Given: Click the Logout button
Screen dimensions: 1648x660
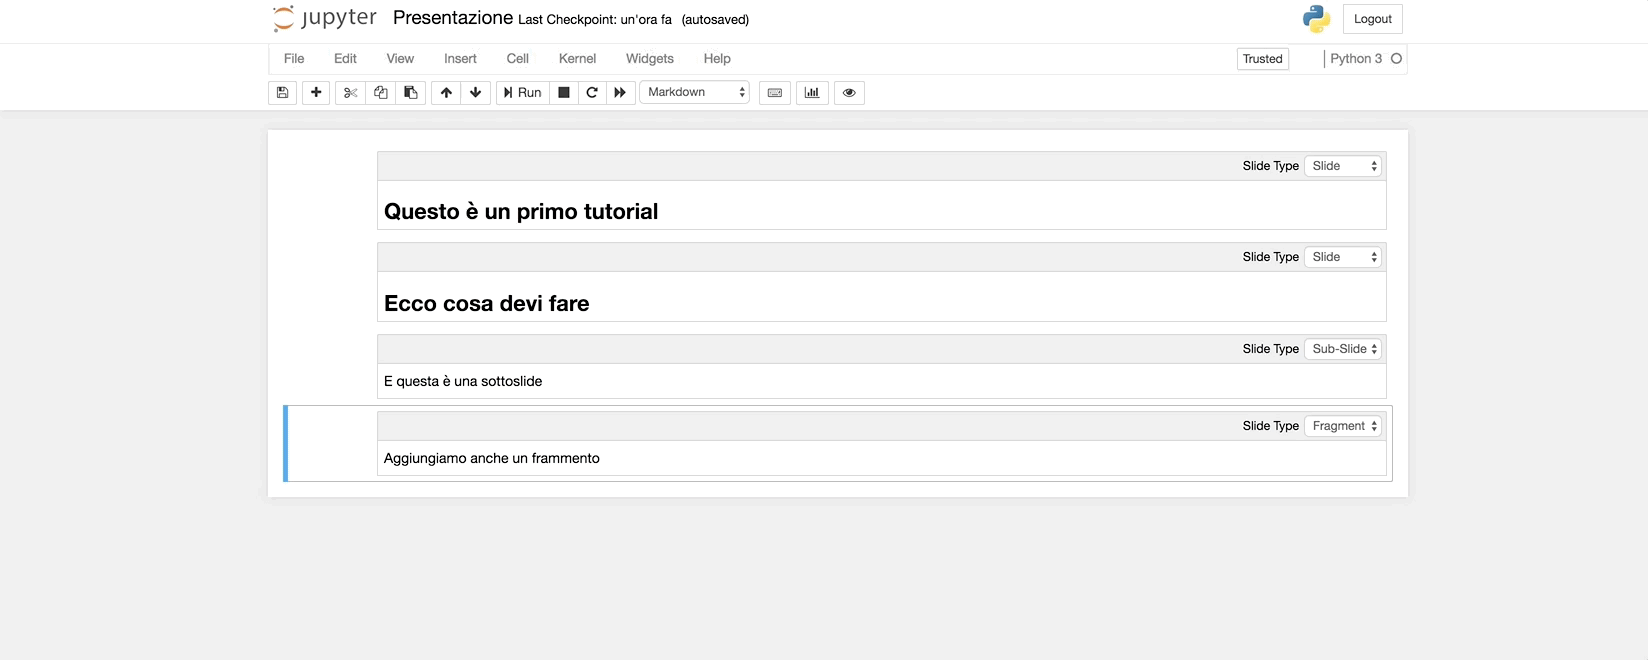Looking at the screenshot, I should click(x=1372, y=19).
